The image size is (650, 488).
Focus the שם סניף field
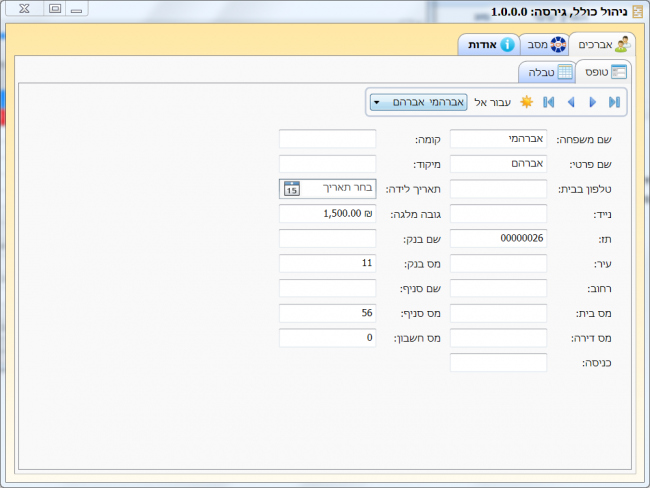click(x=327, y=288)
